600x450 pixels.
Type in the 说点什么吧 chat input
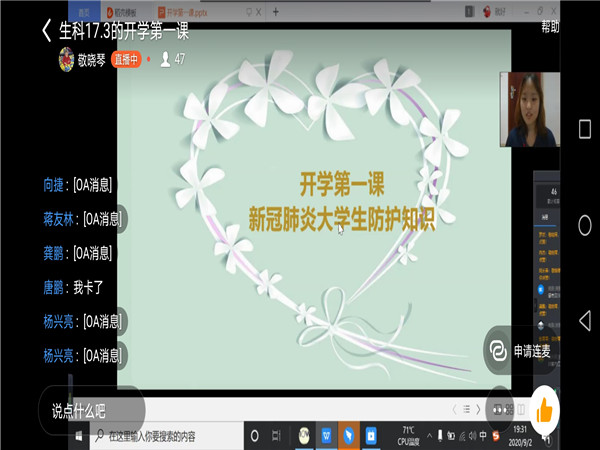pyautogui.click(x=90, y=410)
